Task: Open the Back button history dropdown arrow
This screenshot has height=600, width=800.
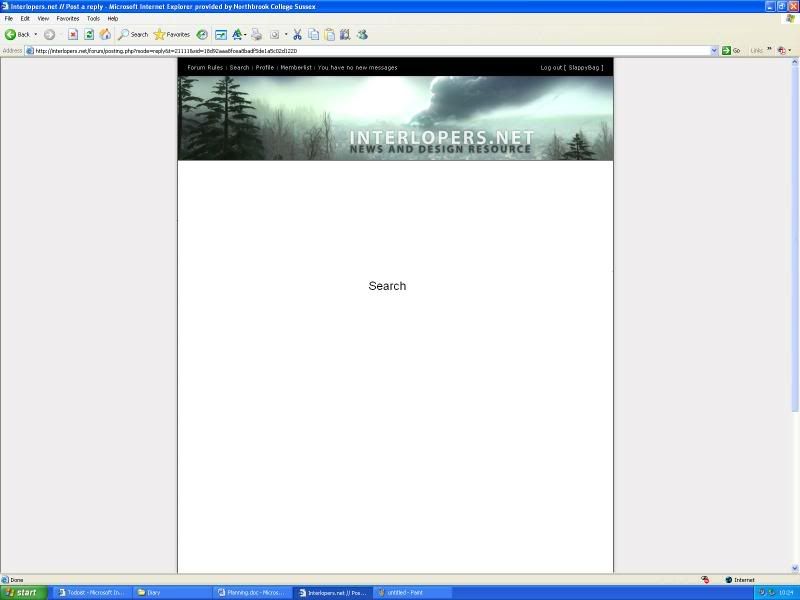Action: click(36, 34)
